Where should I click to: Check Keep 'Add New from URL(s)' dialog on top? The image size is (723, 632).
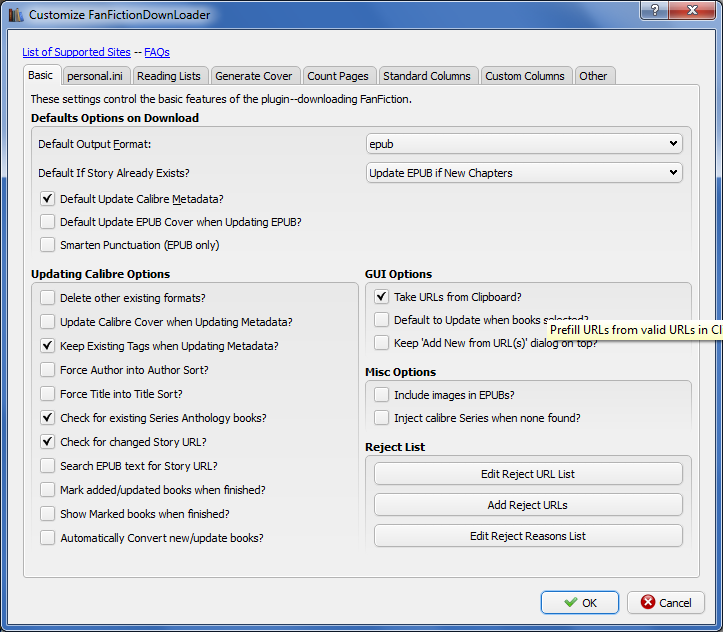(x=381, y=343)
